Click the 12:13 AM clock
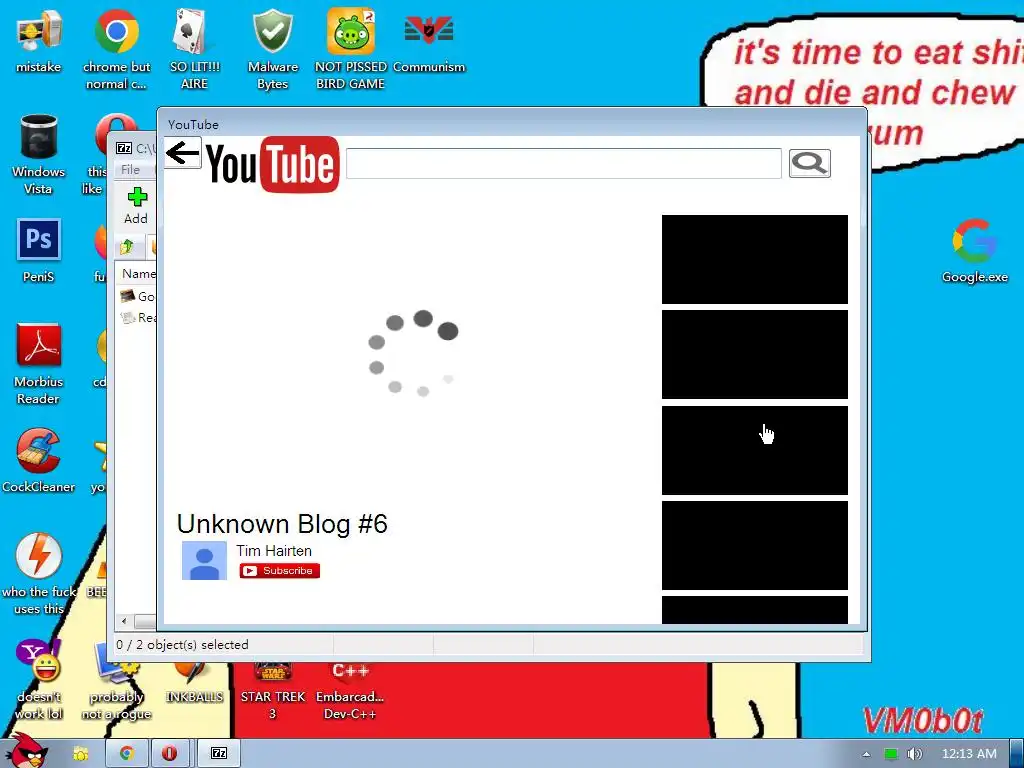1024x768 pixels. pos(969,754)
